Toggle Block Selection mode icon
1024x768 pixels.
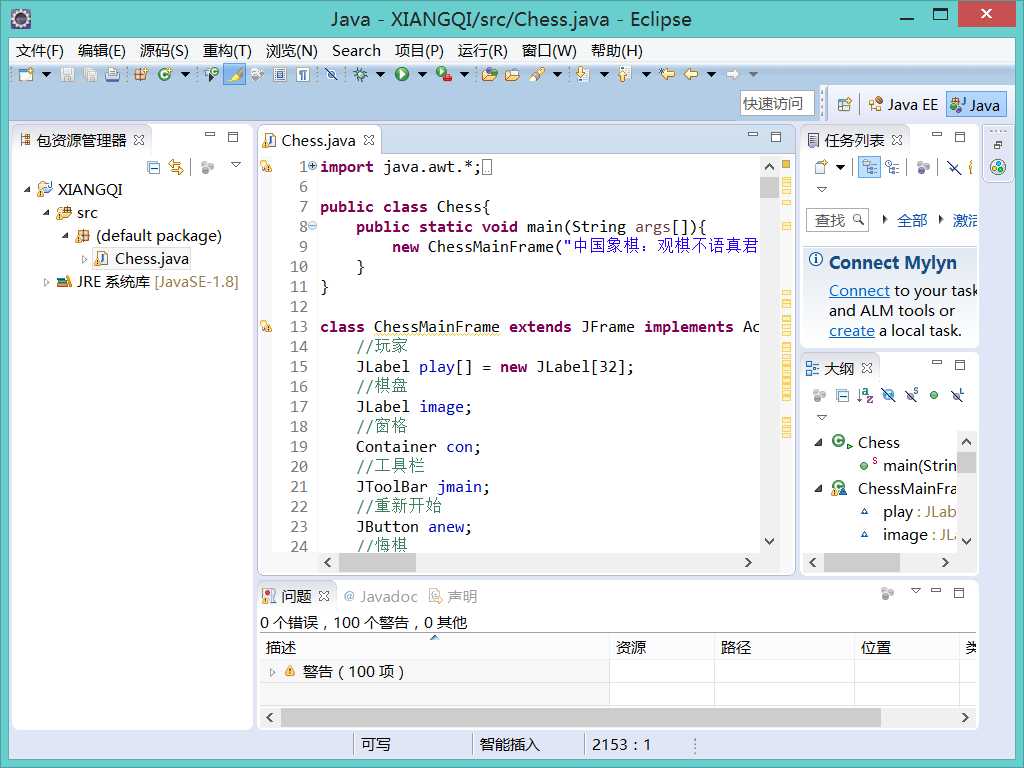pyautogui.click(x=280, y=74)
